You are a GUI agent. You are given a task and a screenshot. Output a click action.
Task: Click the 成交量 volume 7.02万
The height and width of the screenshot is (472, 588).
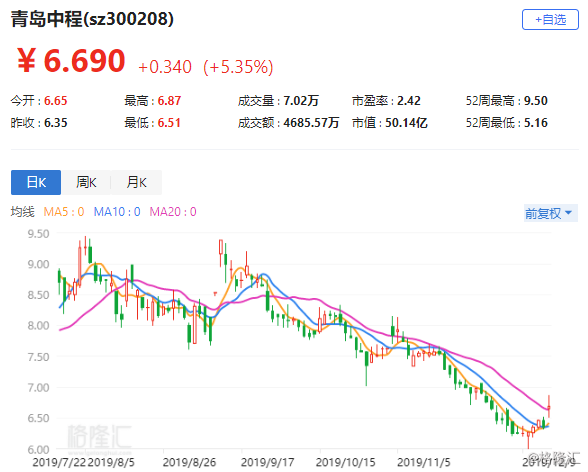click(x=301, y=100)
